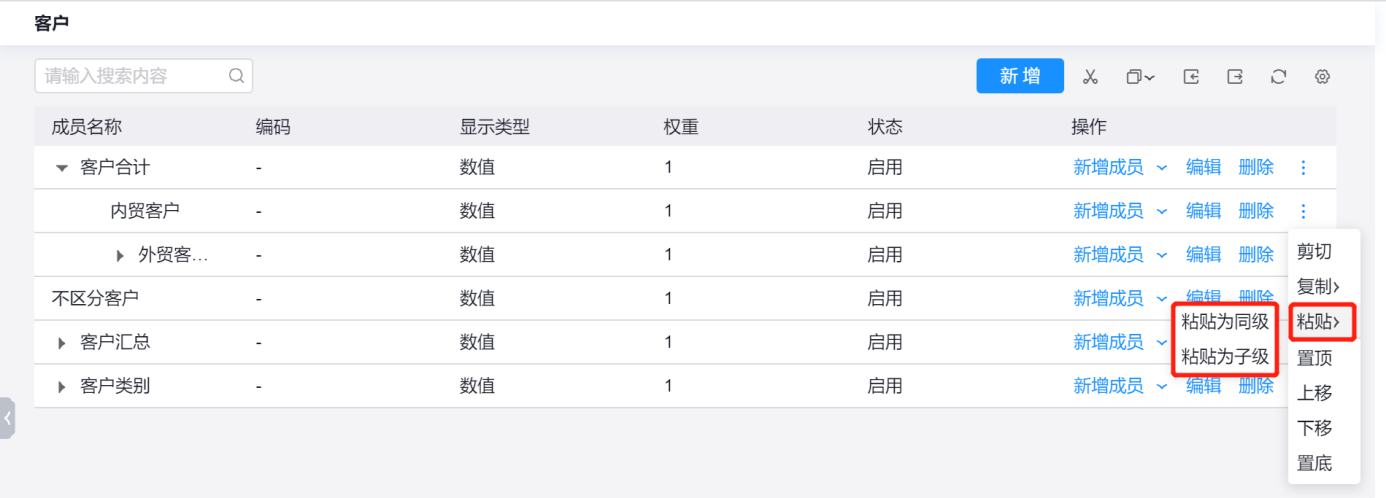Screen dimensions: 1386x498
Task: Click the scissors cut icon in toolbar
Action: coord(1090,77)
